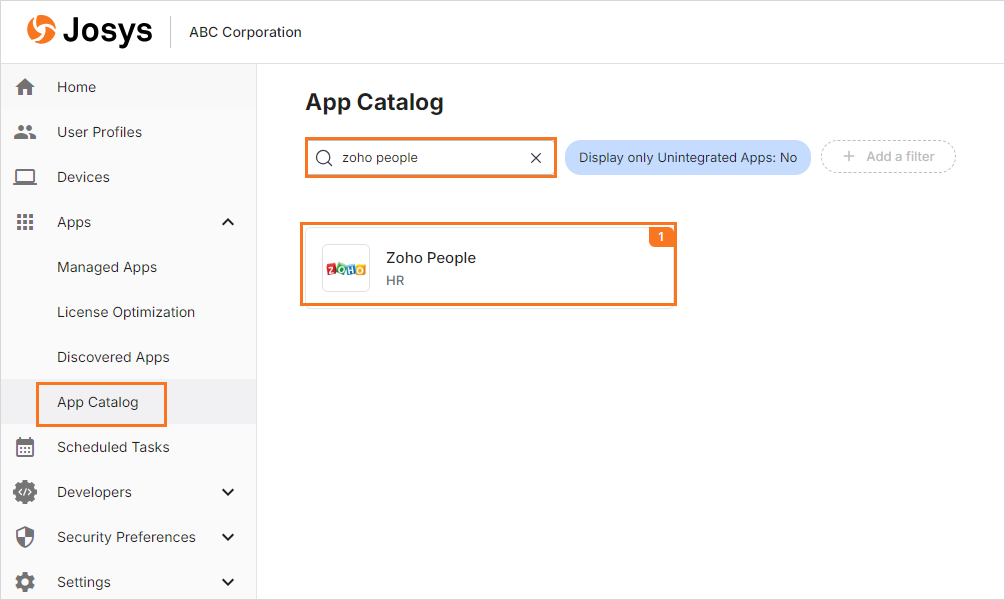Open Discovered Apps submenu item
The height and width of the screenshot is (600, 1005).
[x=113, y=357]
